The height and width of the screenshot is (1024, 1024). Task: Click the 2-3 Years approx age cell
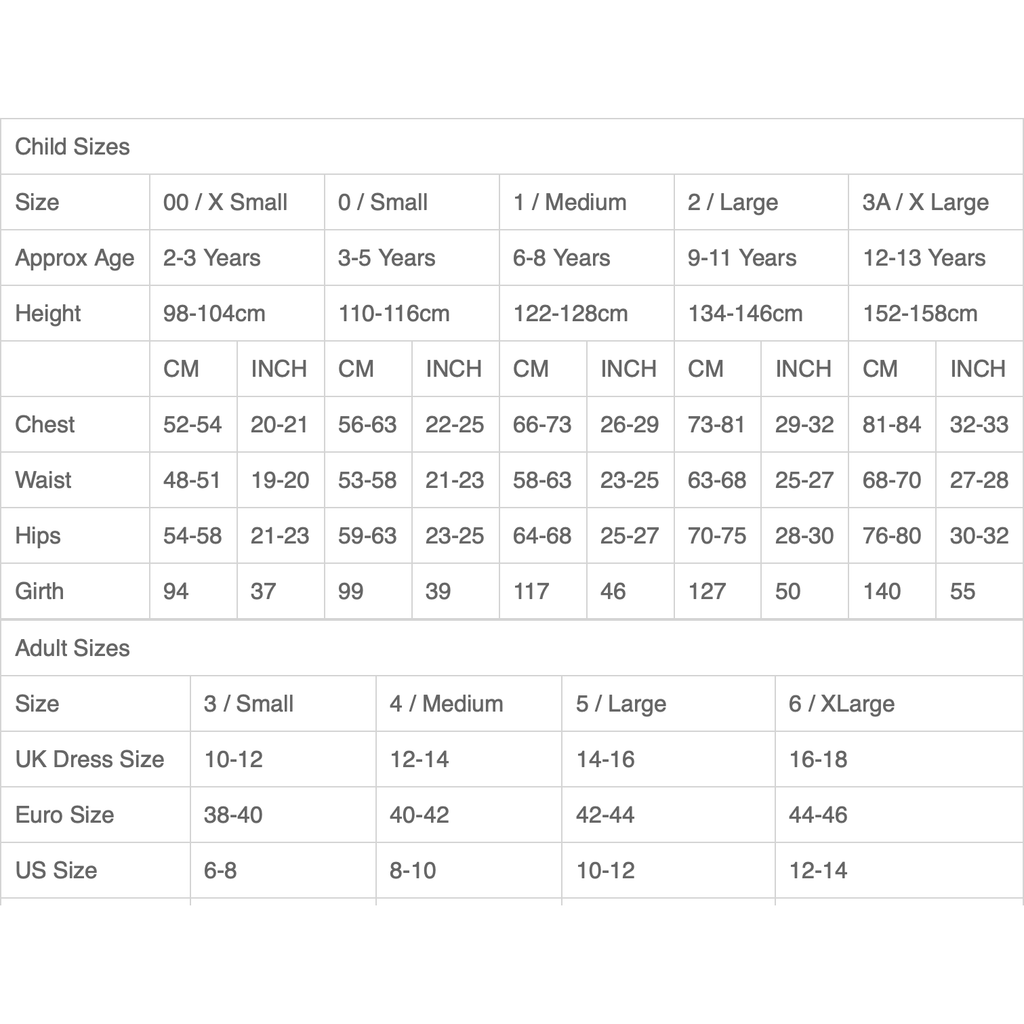[x=212, y=258]
